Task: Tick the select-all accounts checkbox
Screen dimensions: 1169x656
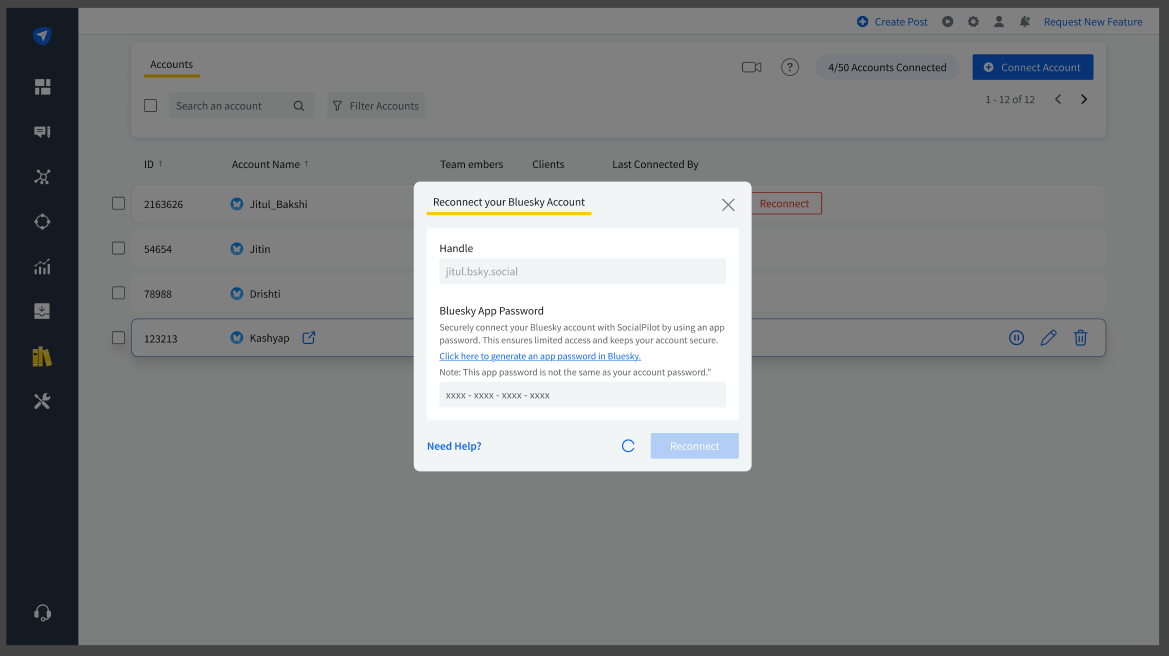Action: pos(151,105)
